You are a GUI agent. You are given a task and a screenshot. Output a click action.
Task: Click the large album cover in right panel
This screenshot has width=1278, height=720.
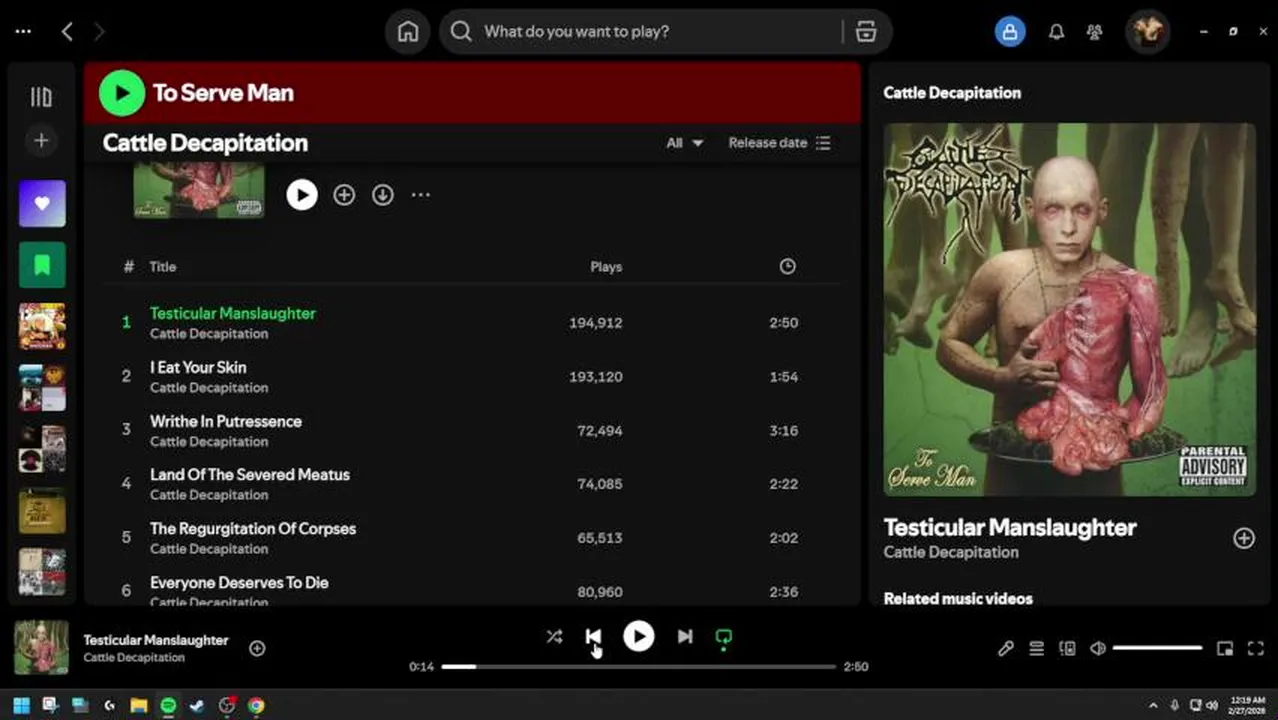click(x=1069, y=309)
